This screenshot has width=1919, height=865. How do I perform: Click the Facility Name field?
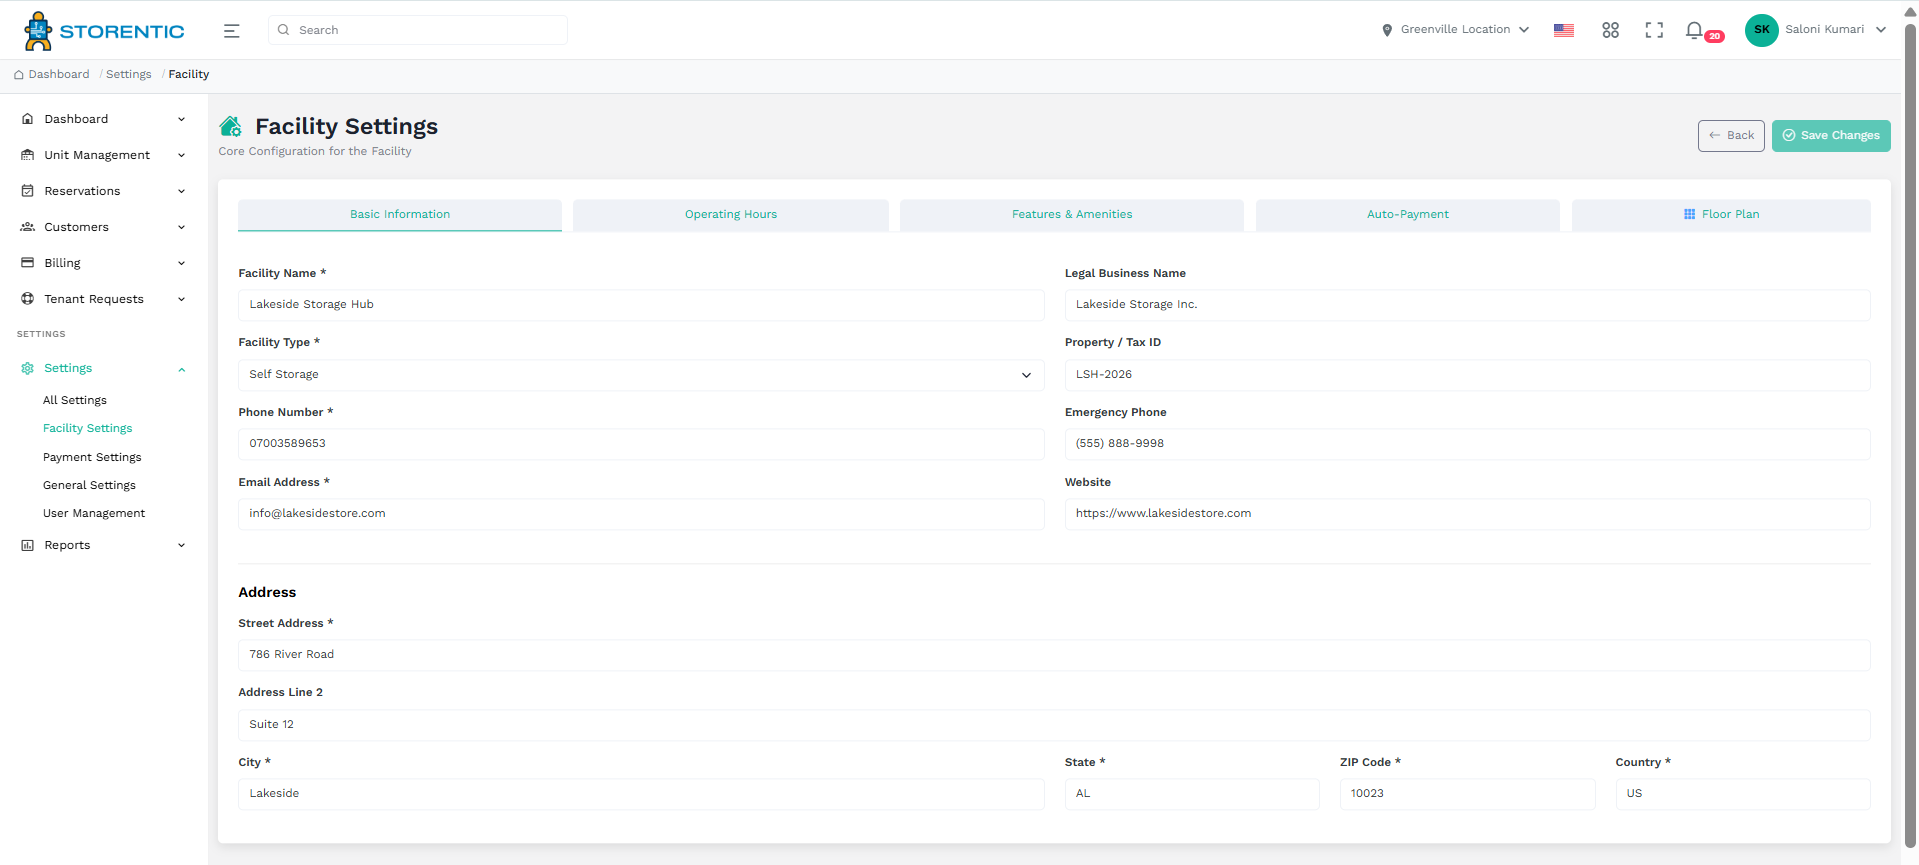click(x=641, y=305)
